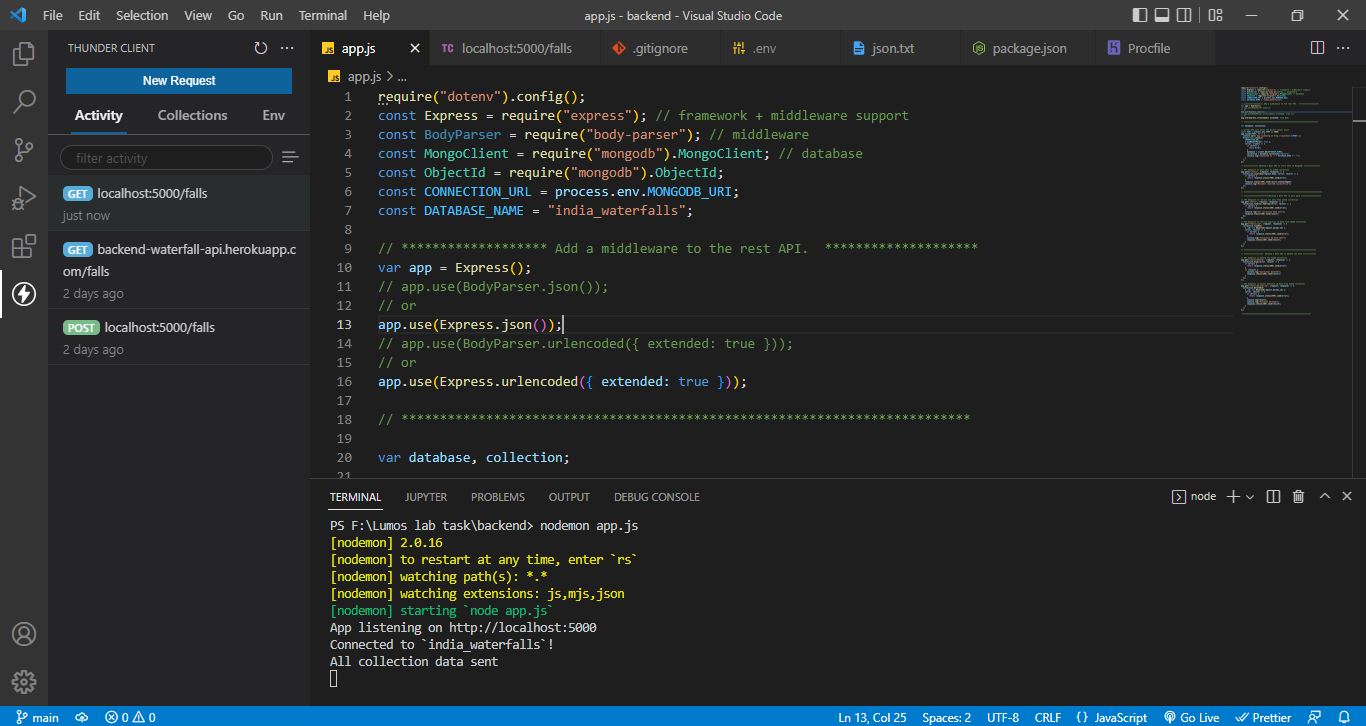Image resolution: width=1366 pixels, height=726 pixels.
Task: Switch to Collections tab in Thunder Client
Action: 192,115
